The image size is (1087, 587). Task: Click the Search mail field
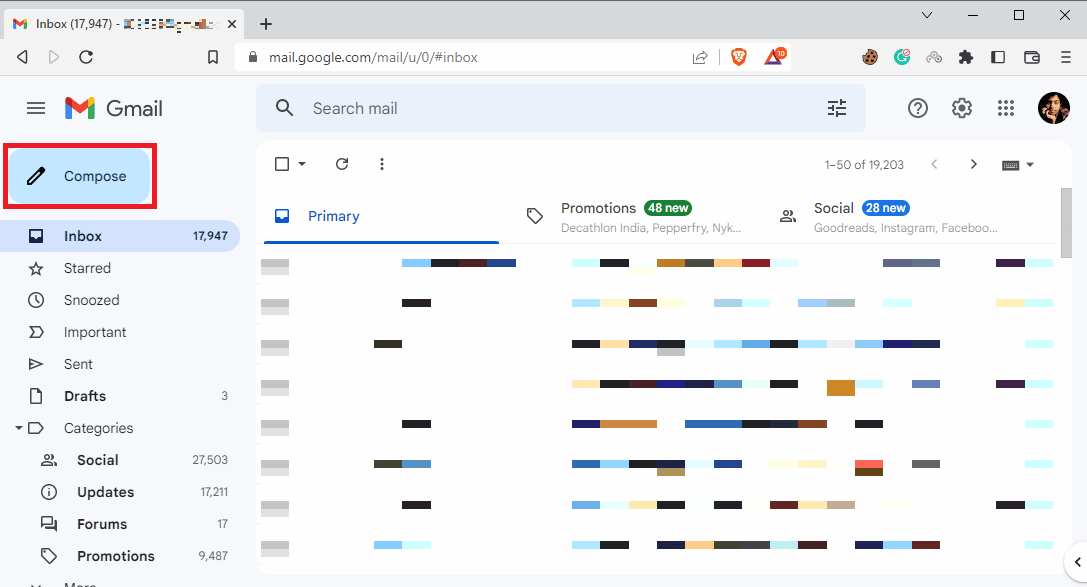pos(560,108)
